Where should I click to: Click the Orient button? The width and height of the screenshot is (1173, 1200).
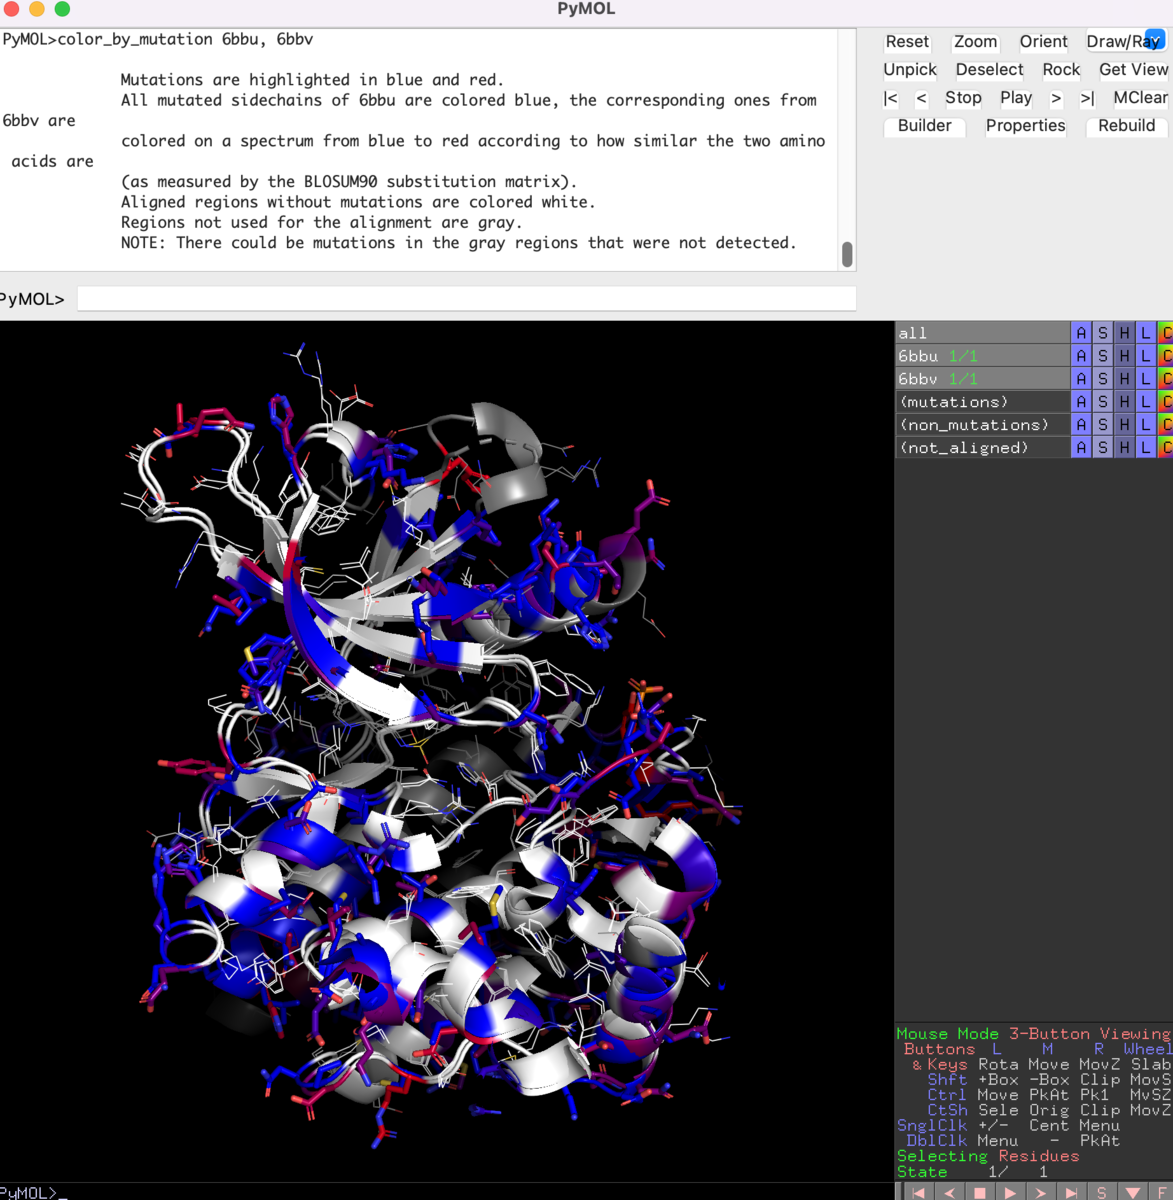tap(1043, 42)
